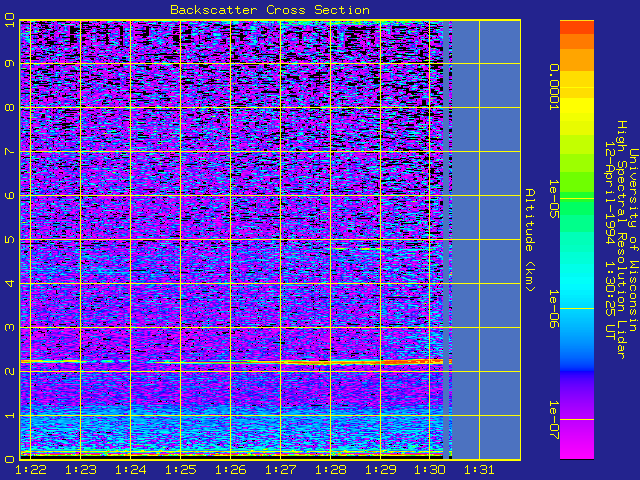Click the red-orange top of the colorbar
The width and height of the screenshot is (640, 480).
point(577,27)
